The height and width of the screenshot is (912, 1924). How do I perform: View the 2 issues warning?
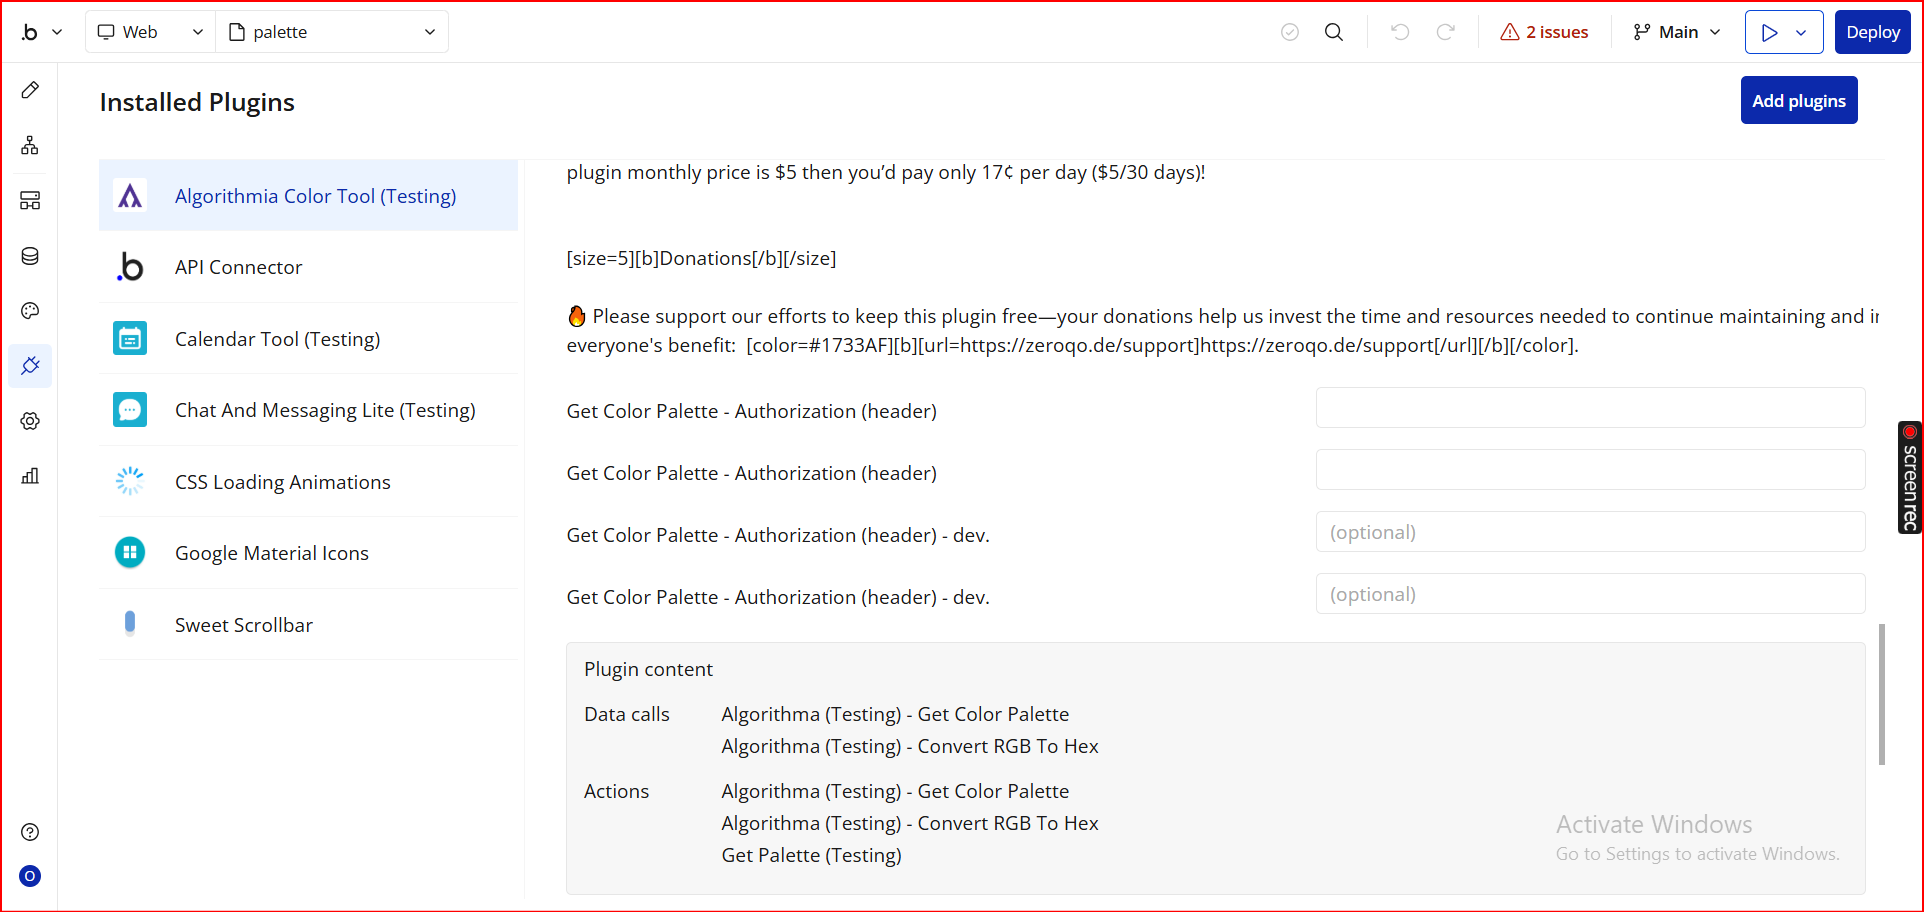pos(1544,32)
